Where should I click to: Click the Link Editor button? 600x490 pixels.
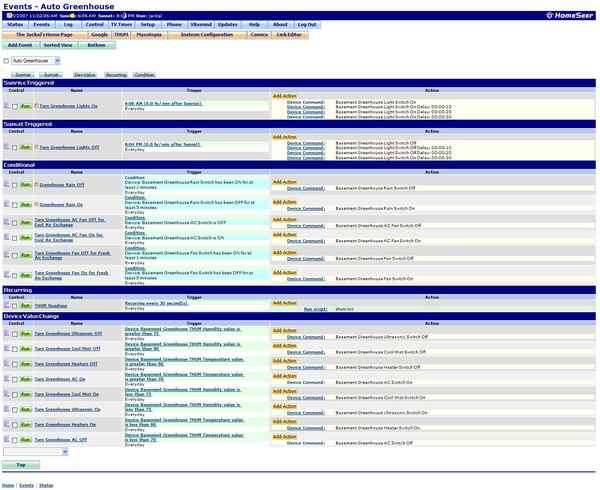(x=289, y=35)
